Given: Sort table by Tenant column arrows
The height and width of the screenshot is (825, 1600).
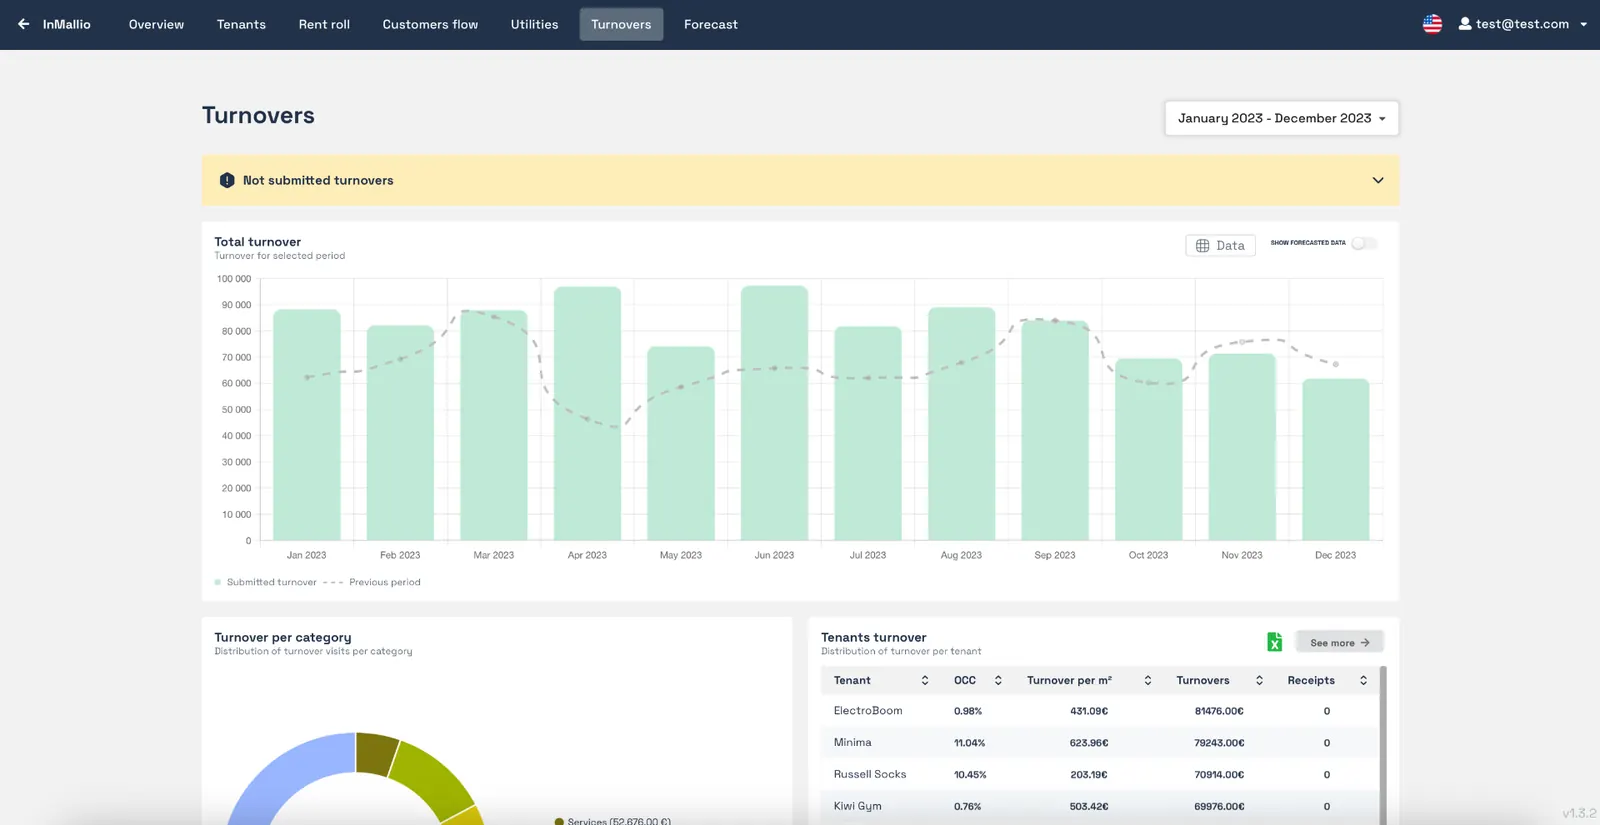Looking at the screenshot, I should click(x=925, y=680).
